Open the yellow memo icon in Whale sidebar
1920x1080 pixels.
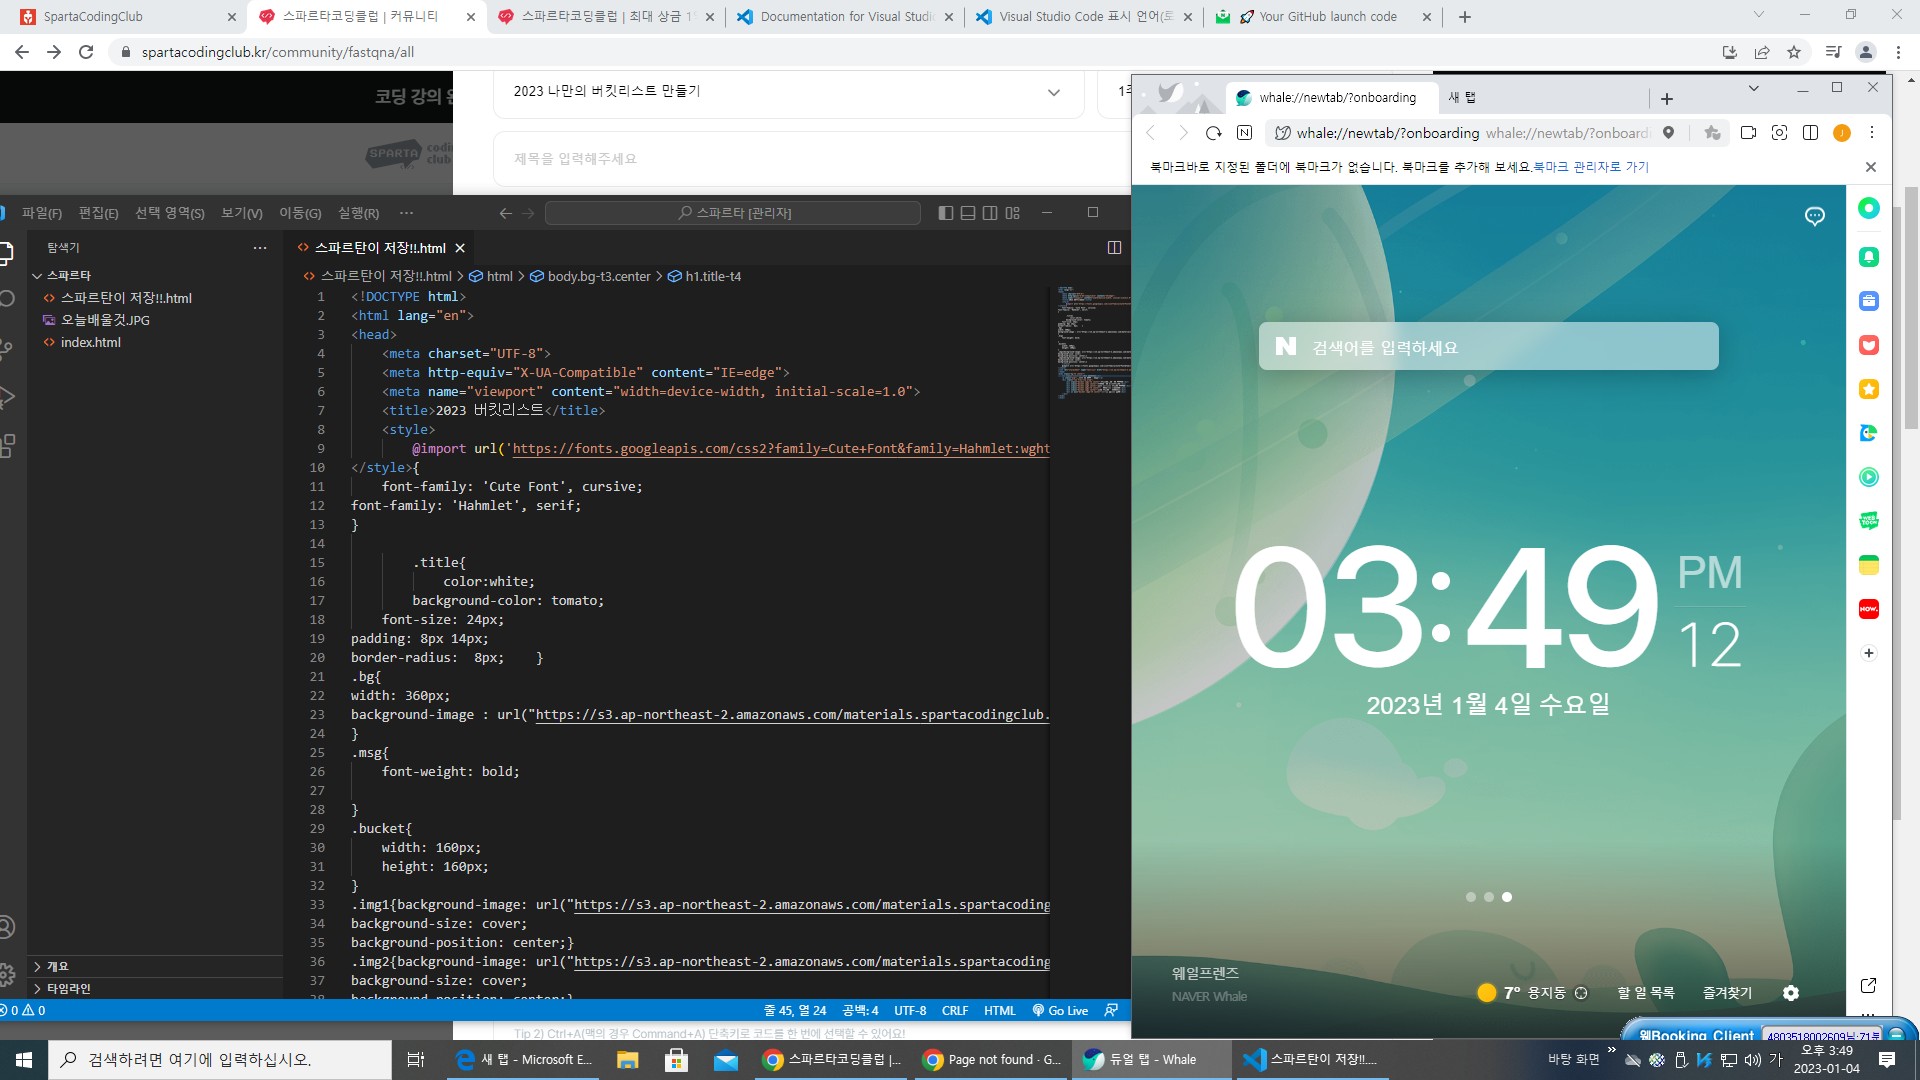tap(1868, 565)
